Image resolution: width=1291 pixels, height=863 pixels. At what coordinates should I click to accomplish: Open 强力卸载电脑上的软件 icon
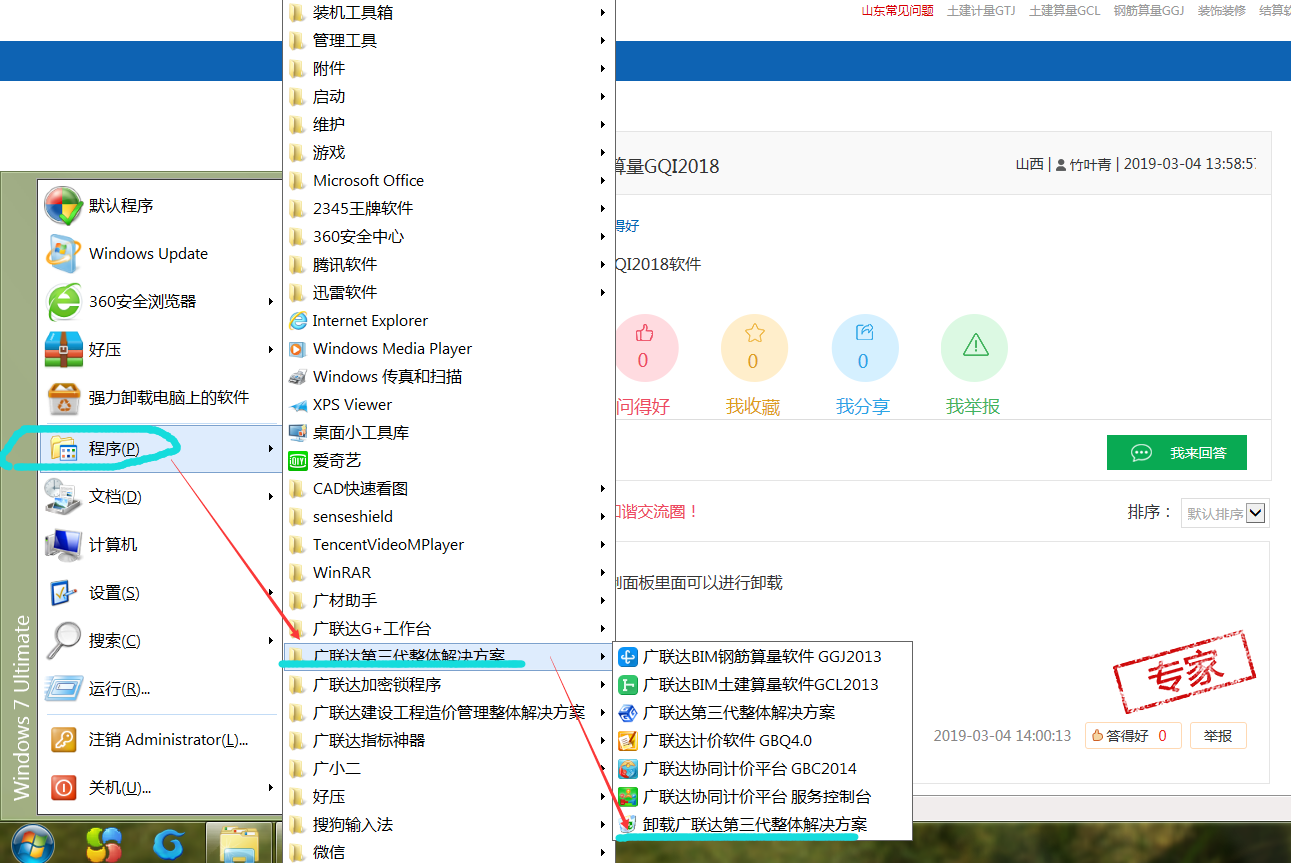coord(63,398)
